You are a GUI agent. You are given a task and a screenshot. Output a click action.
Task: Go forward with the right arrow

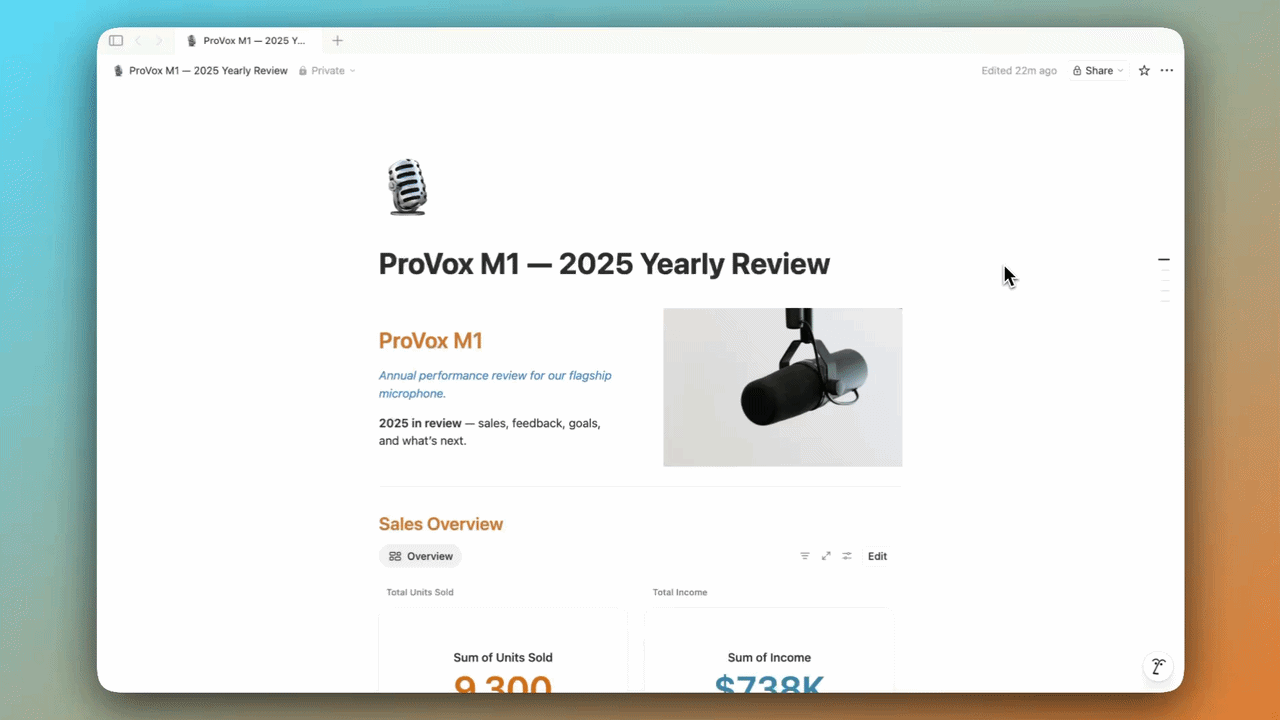pyautogui.click(x=158, y=41)
